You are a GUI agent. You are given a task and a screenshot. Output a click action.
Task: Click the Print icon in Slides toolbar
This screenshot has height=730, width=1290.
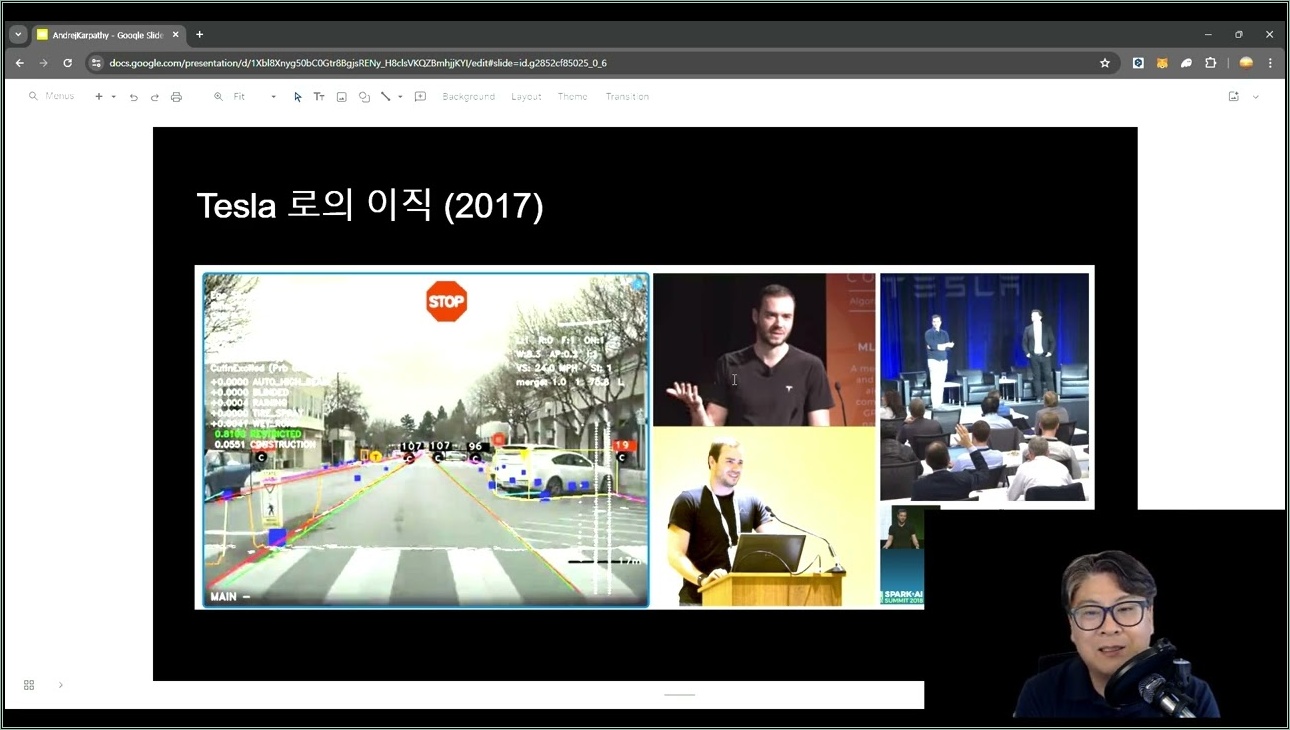coord(176,97)
